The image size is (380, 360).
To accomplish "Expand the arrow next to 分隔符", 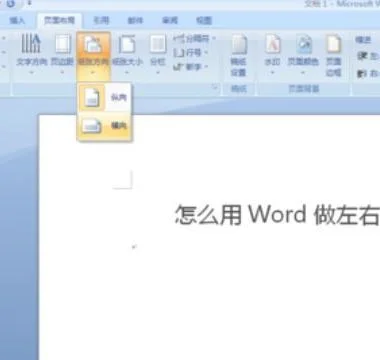I will coord(213,39).
